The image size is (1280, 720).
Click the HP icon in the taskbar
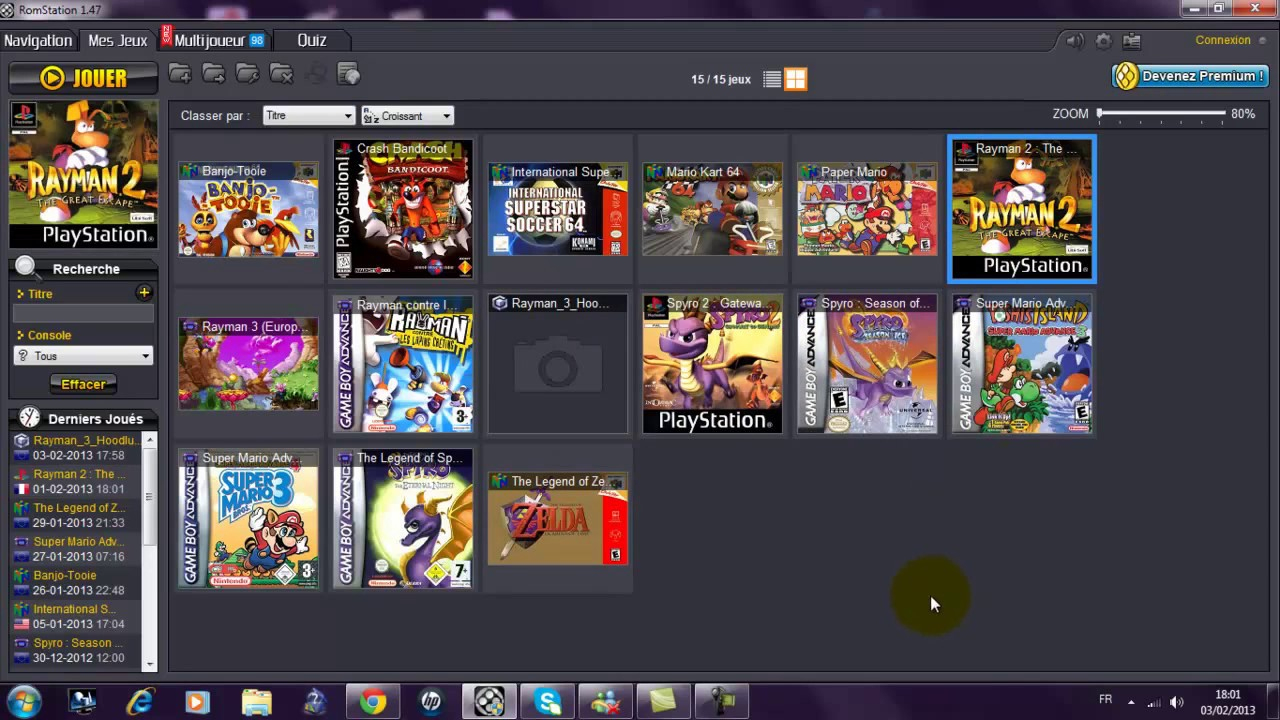click(431, 702)
